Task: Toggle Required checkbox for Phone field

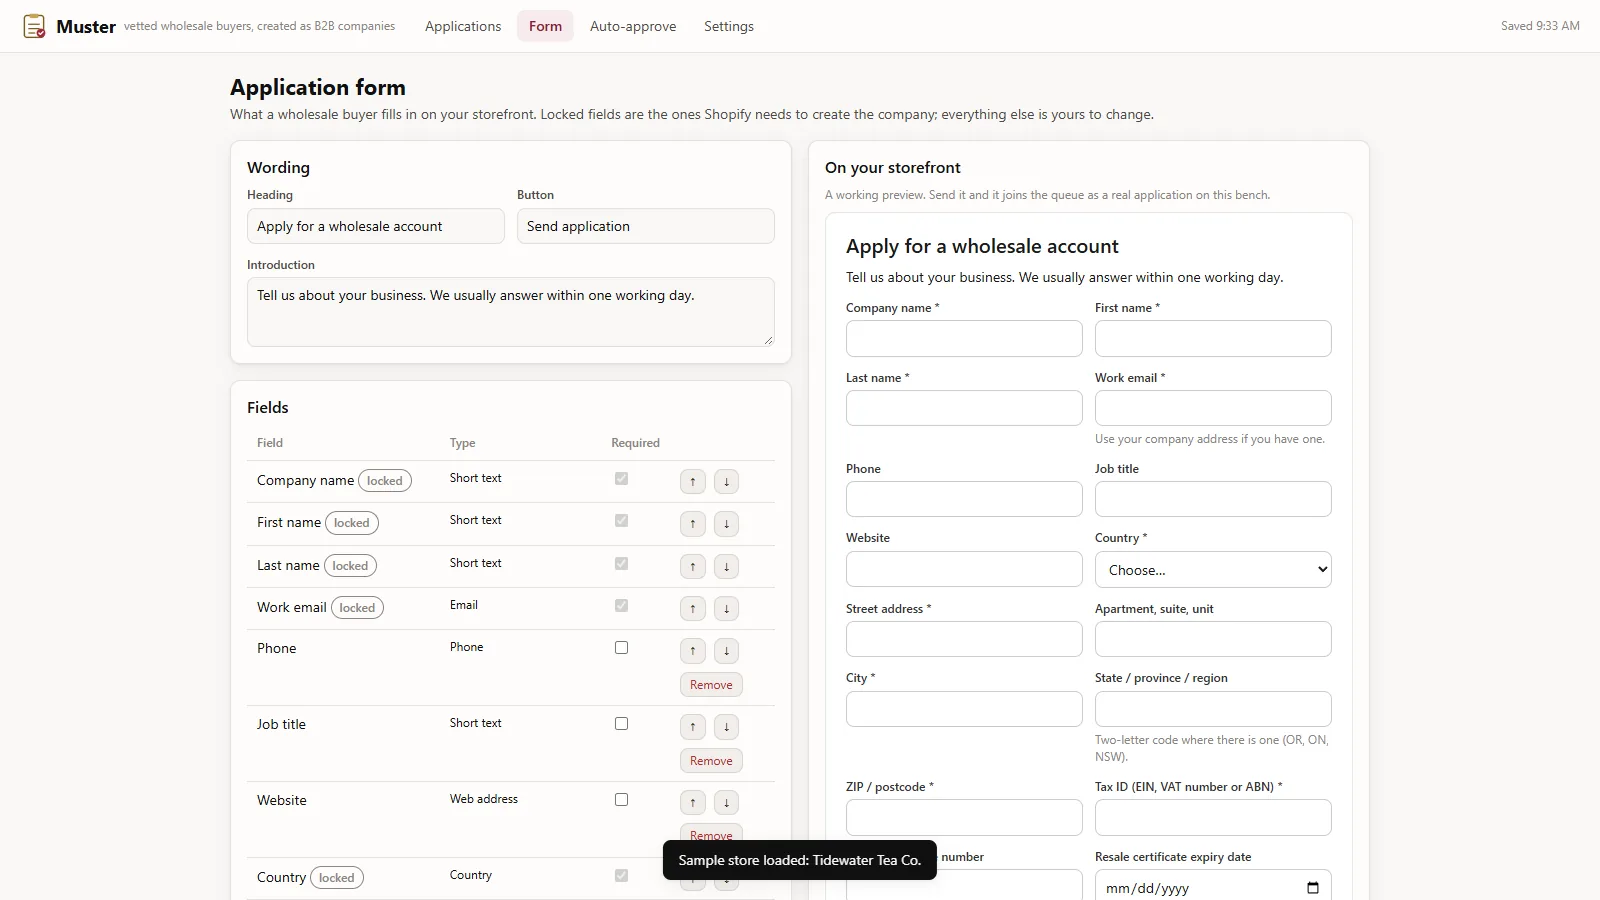Action: pos(621,648)
